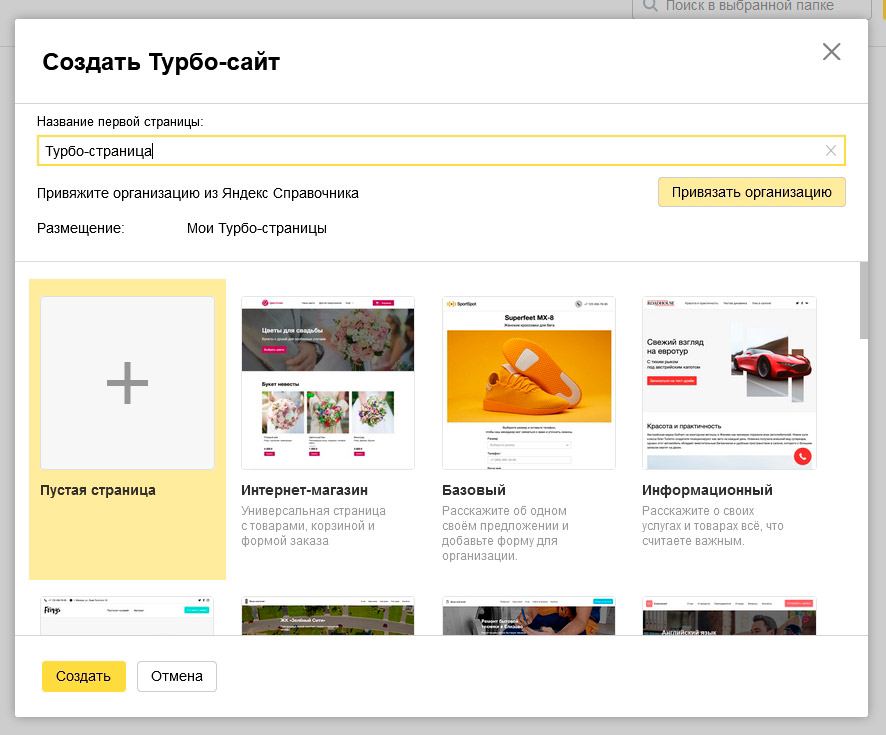Click the search magnifier icon

click(650, 6)
